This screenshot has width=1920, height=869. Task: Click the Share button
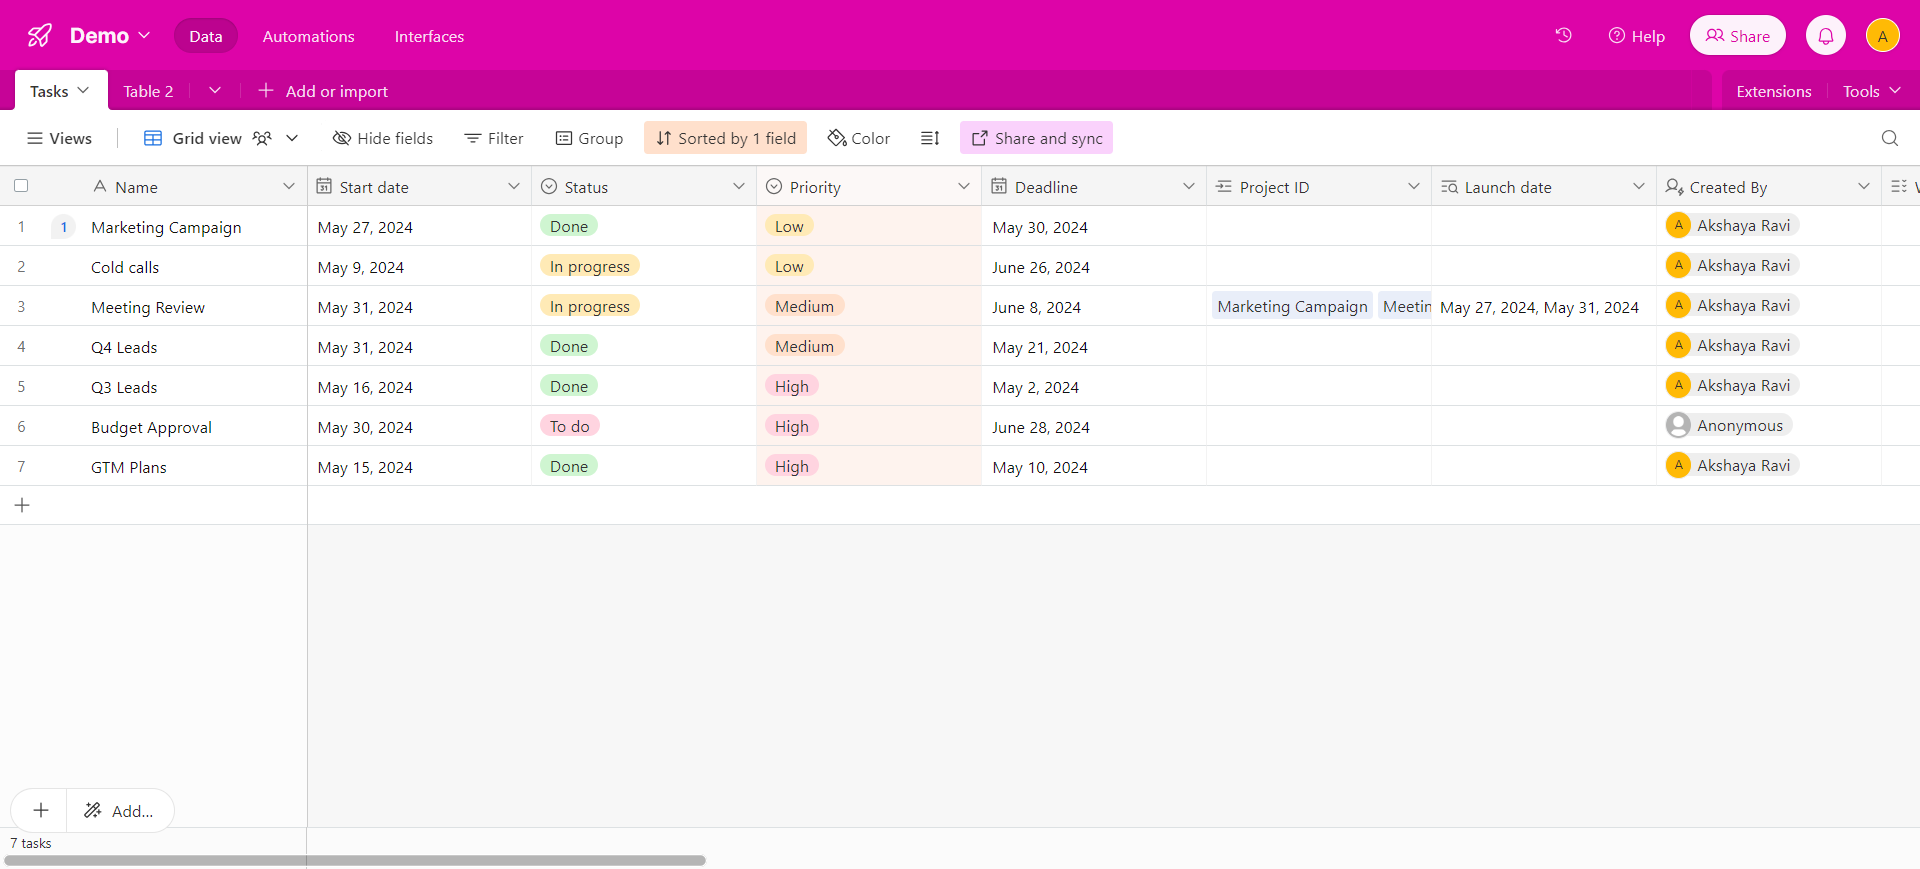pos(1738,36)
